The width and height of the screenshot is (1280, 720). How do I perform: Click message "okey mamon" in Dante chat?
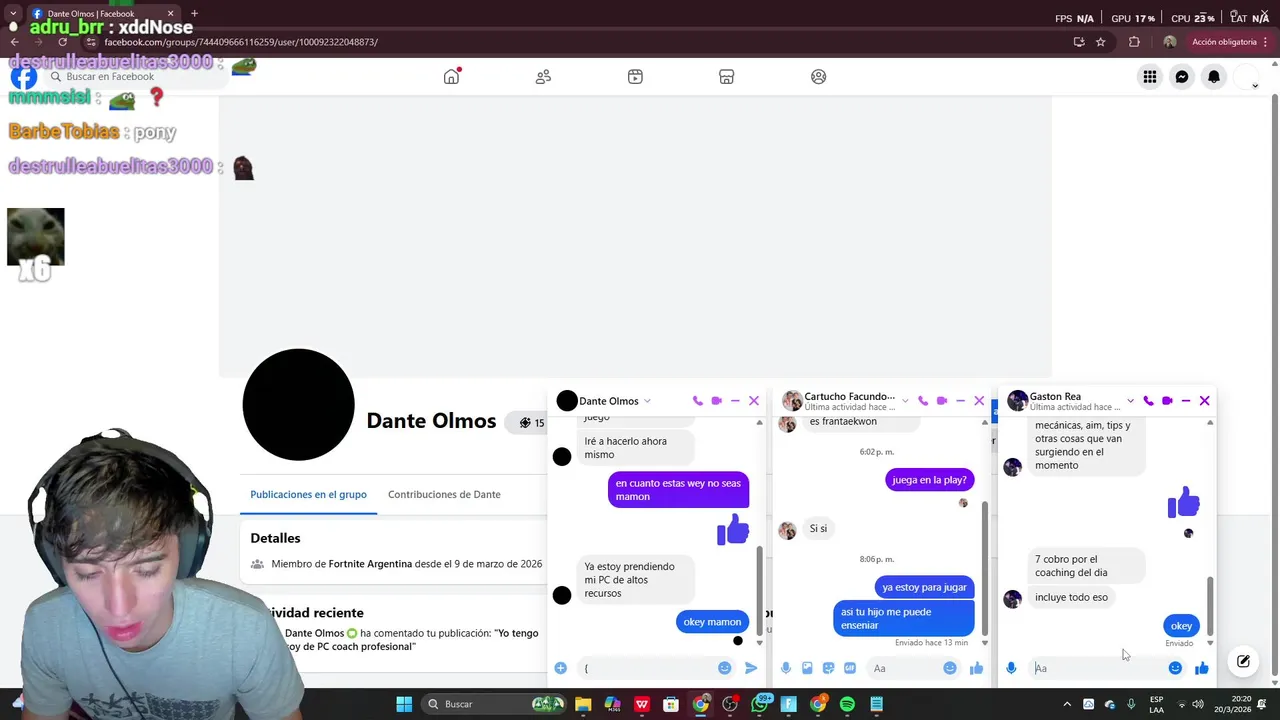pyautogui.click(x=712, y=622)
